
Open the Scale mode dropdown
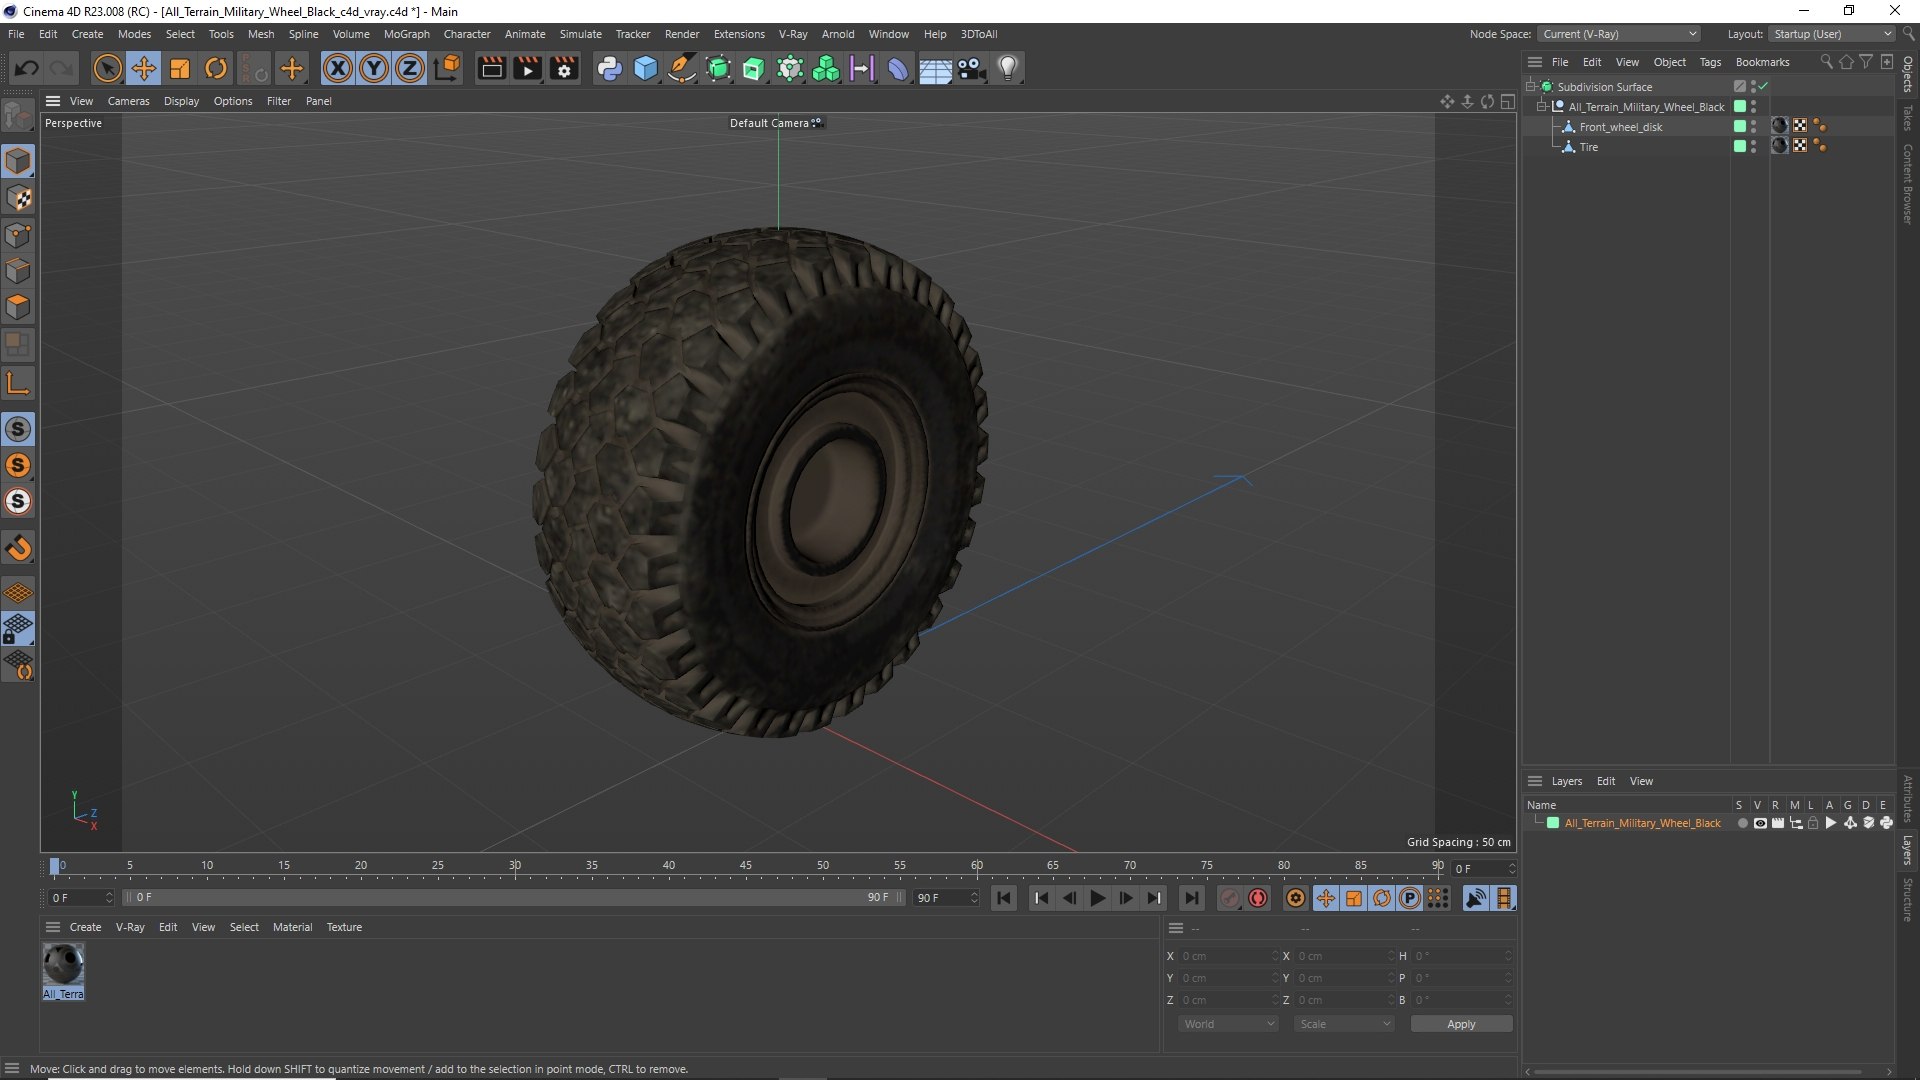tap(1344, 1024)
